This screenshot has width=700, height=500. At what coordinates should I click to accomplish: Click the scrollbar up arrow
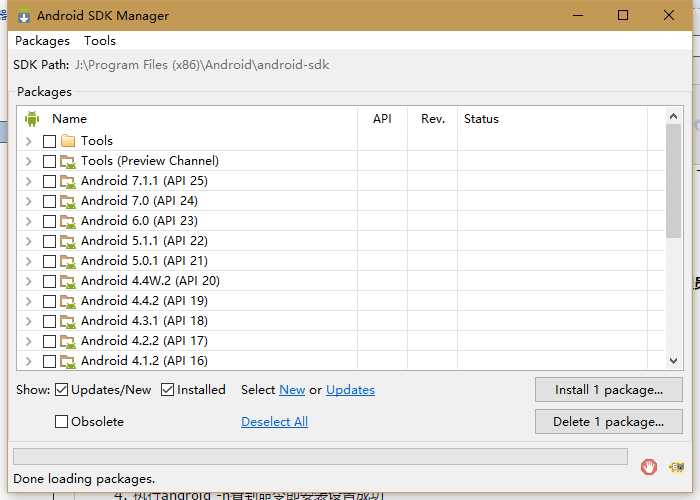click(x=673, y=117)
